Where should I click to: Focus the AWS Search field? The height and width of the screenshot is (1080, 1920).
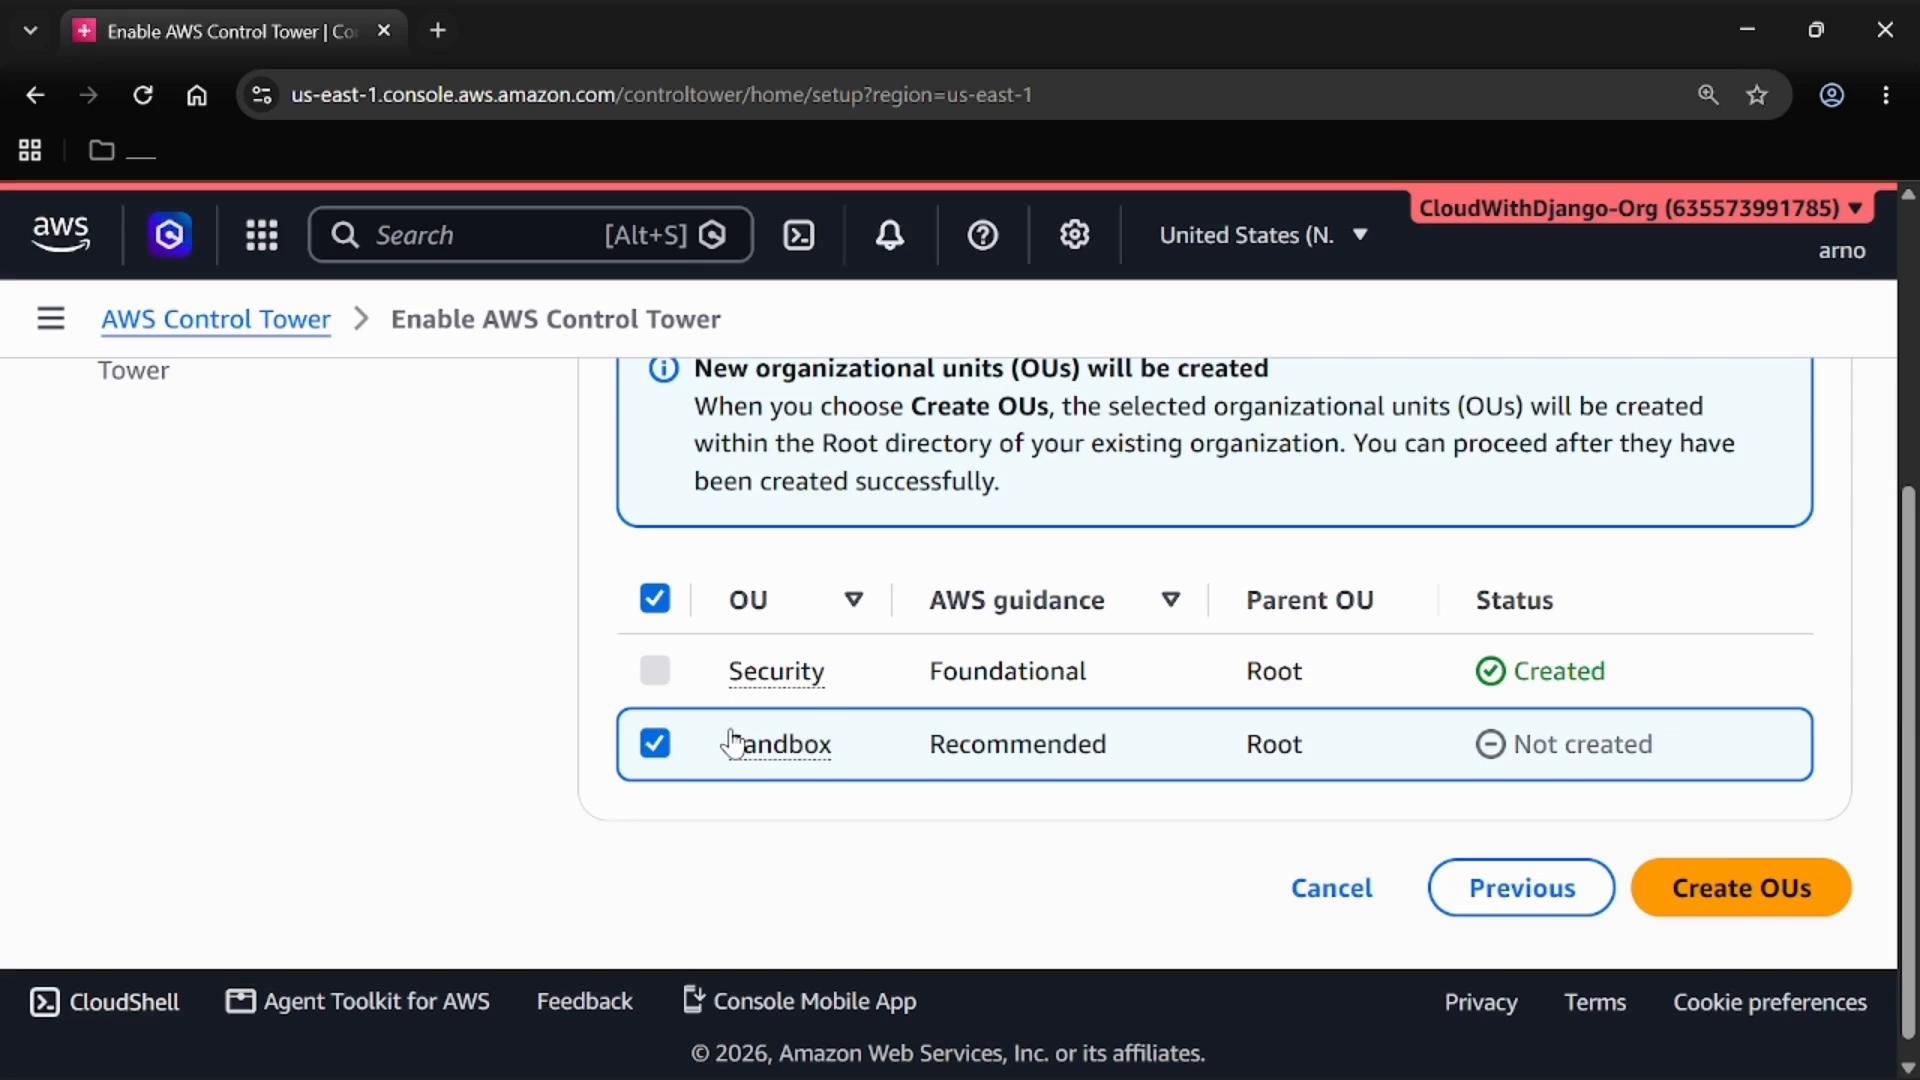click(x=530, y=235)
